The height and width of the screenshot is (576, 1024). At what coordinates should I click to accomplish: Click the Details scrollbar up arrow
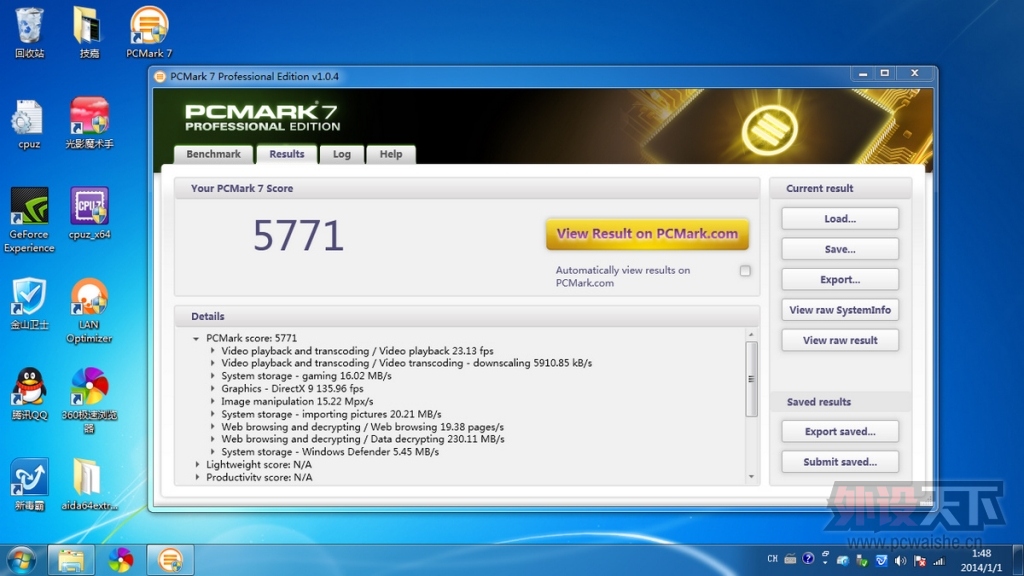(751, 334)
